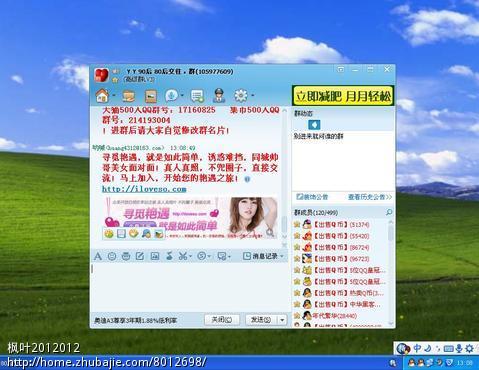Screen dimensions: 479x370
Task: Use the screenshot scissors tool
Action: tap(183, 256)
